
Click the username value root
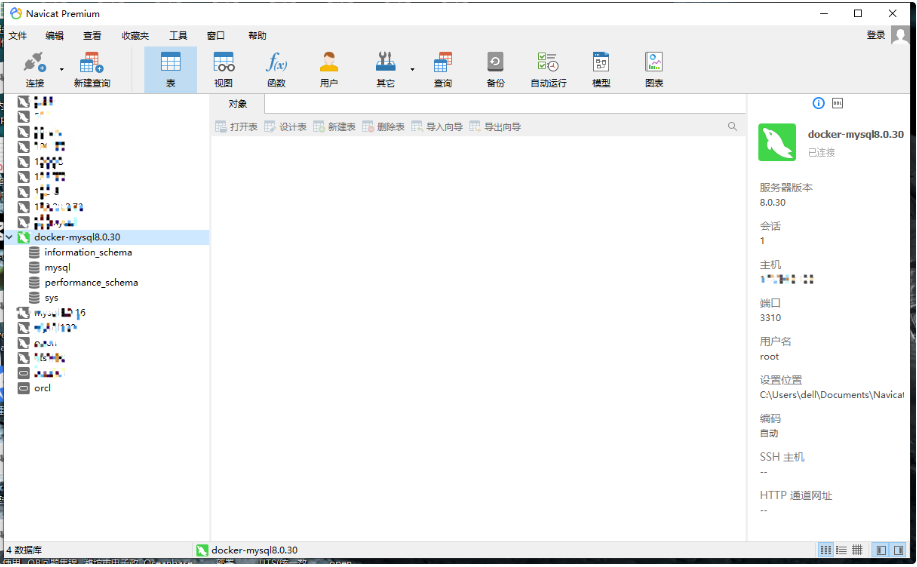(769, 357)
